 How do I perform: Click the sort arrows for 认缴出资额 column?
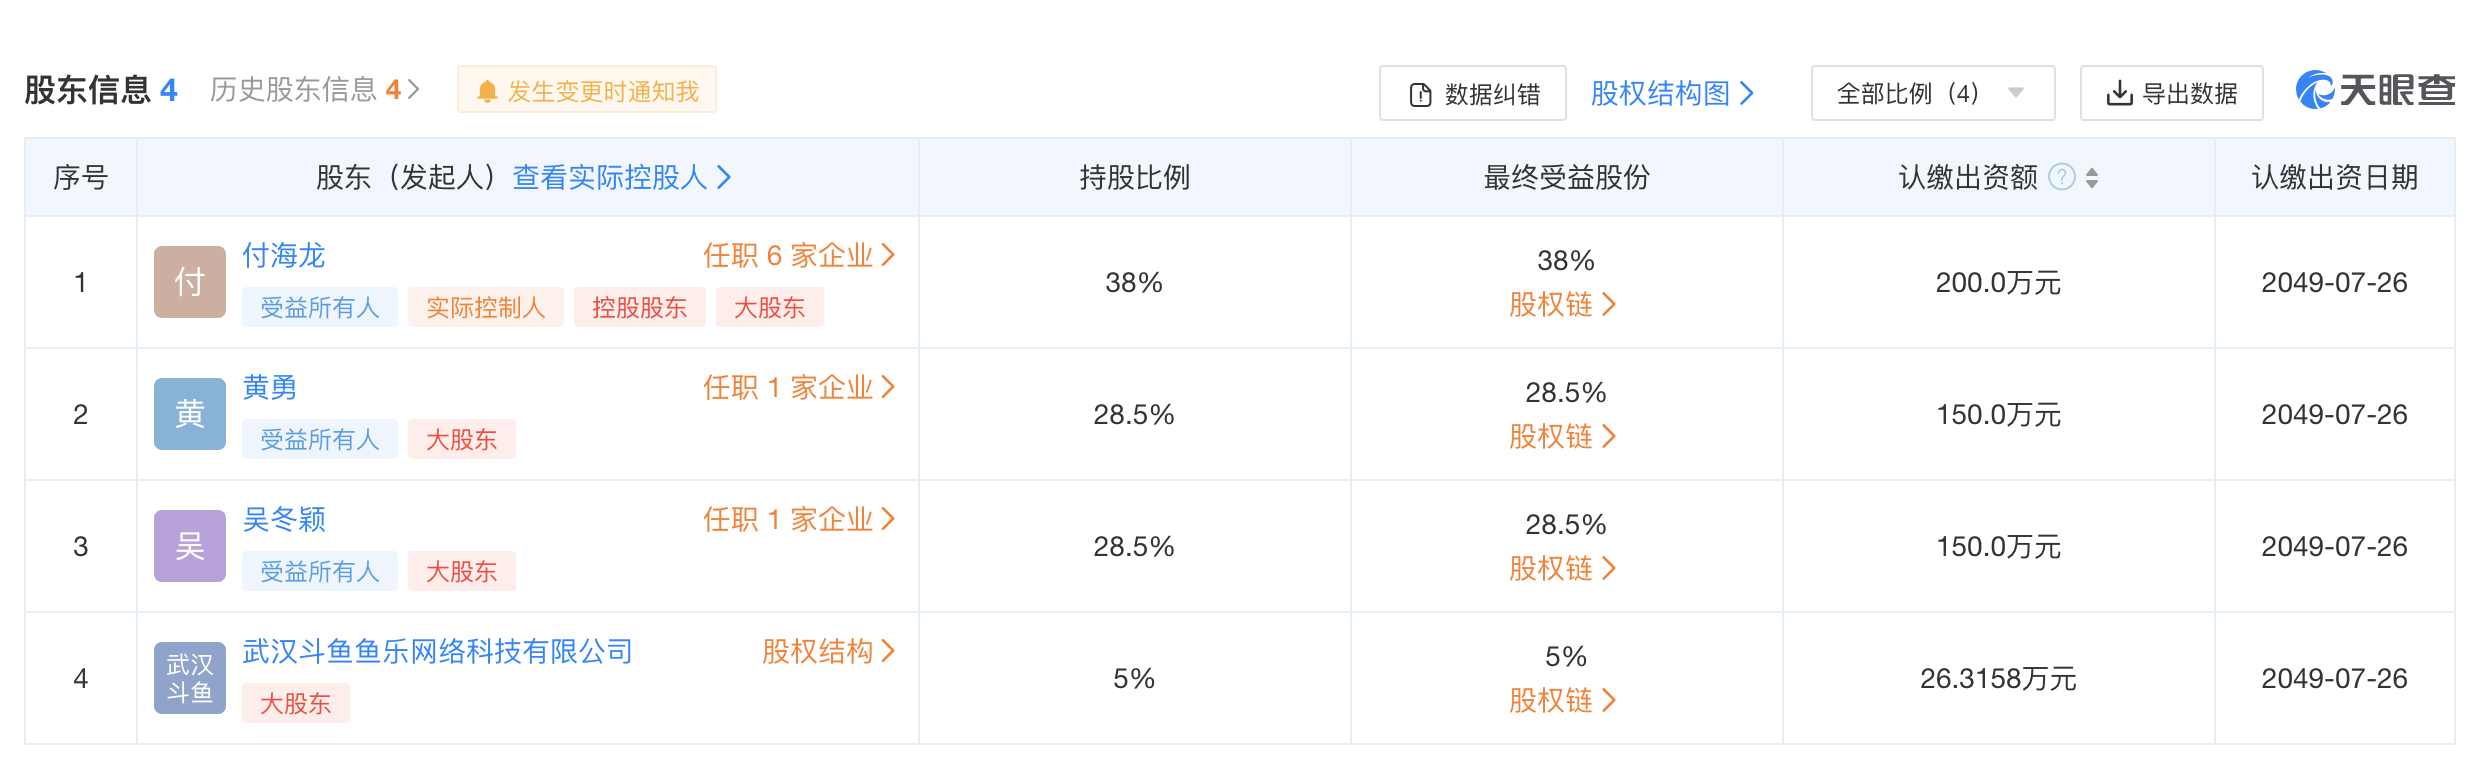point(2092,178)
